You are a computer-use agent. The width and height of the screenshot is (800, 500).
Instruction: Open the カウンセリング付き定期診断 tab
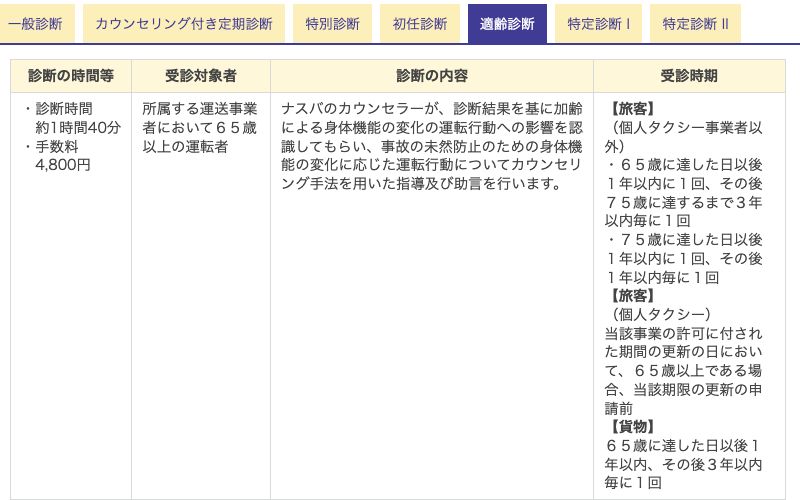point(184,23)
